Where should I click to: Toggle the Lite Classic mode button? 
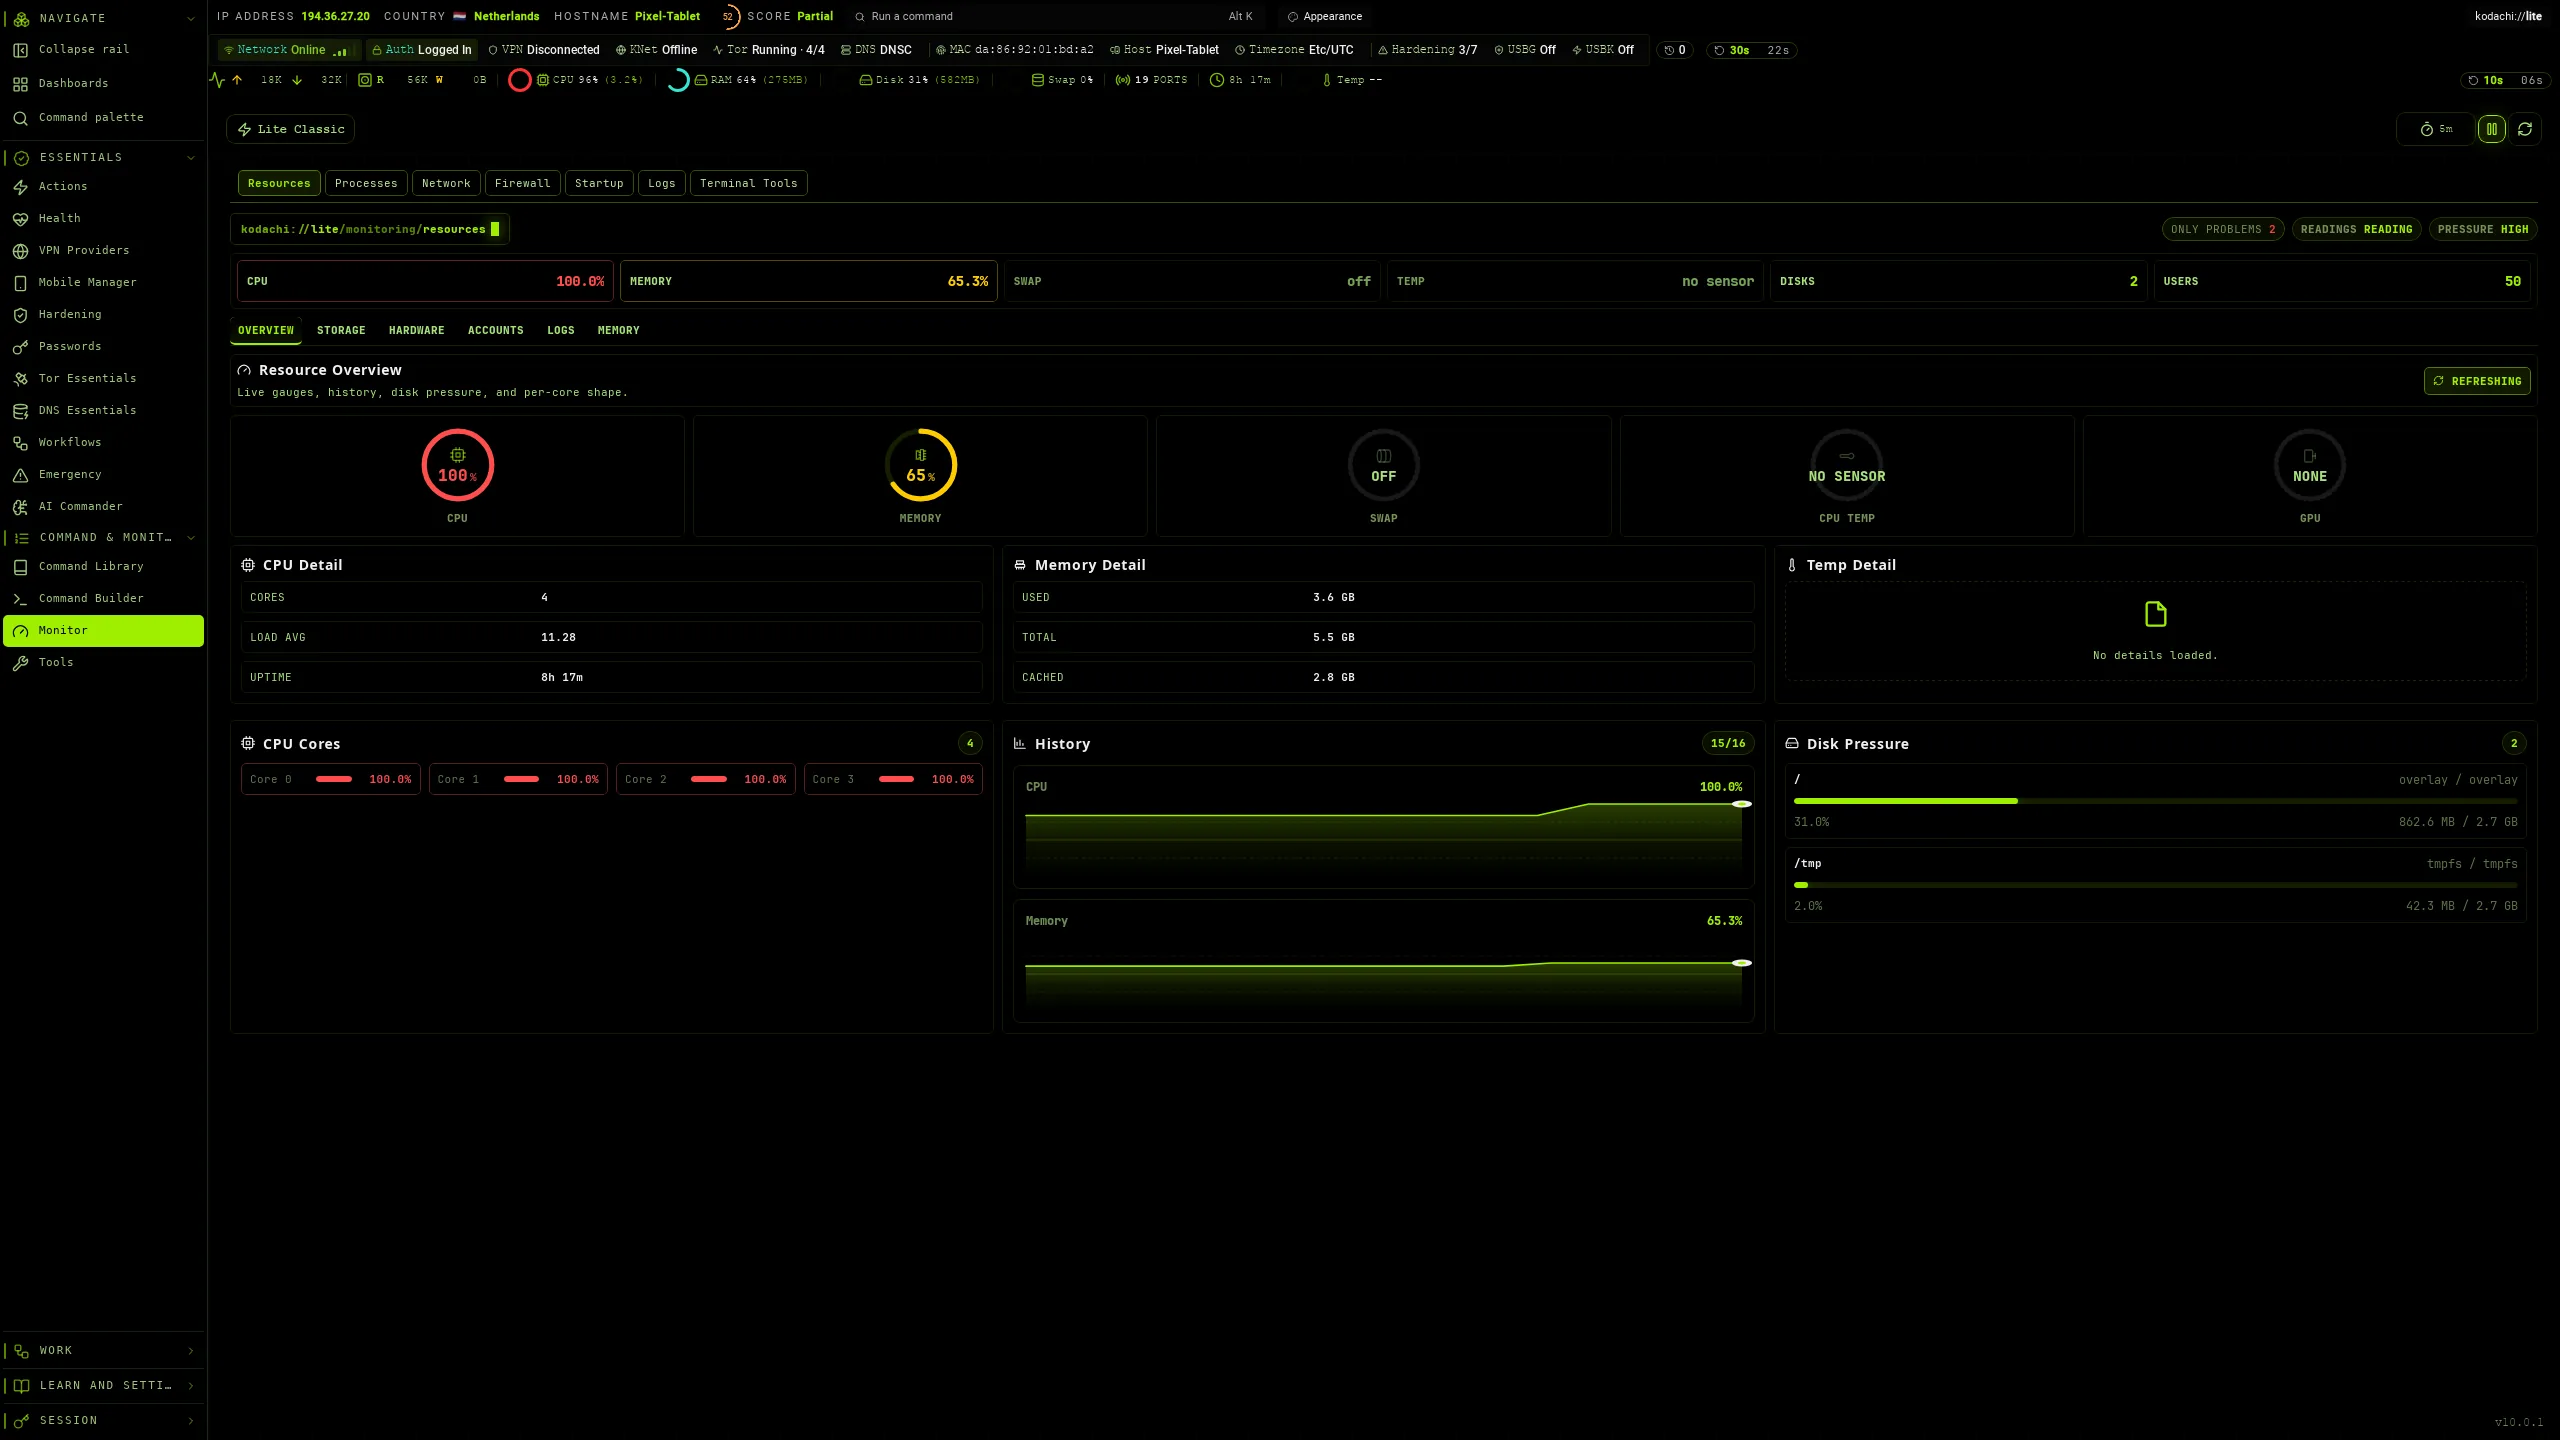pyautogui.click(x=290, y=129)
